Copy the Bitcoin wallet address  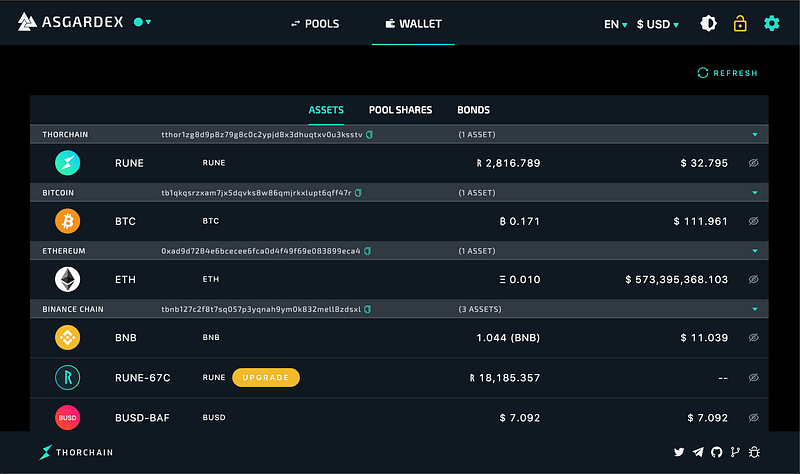[358, 192]
